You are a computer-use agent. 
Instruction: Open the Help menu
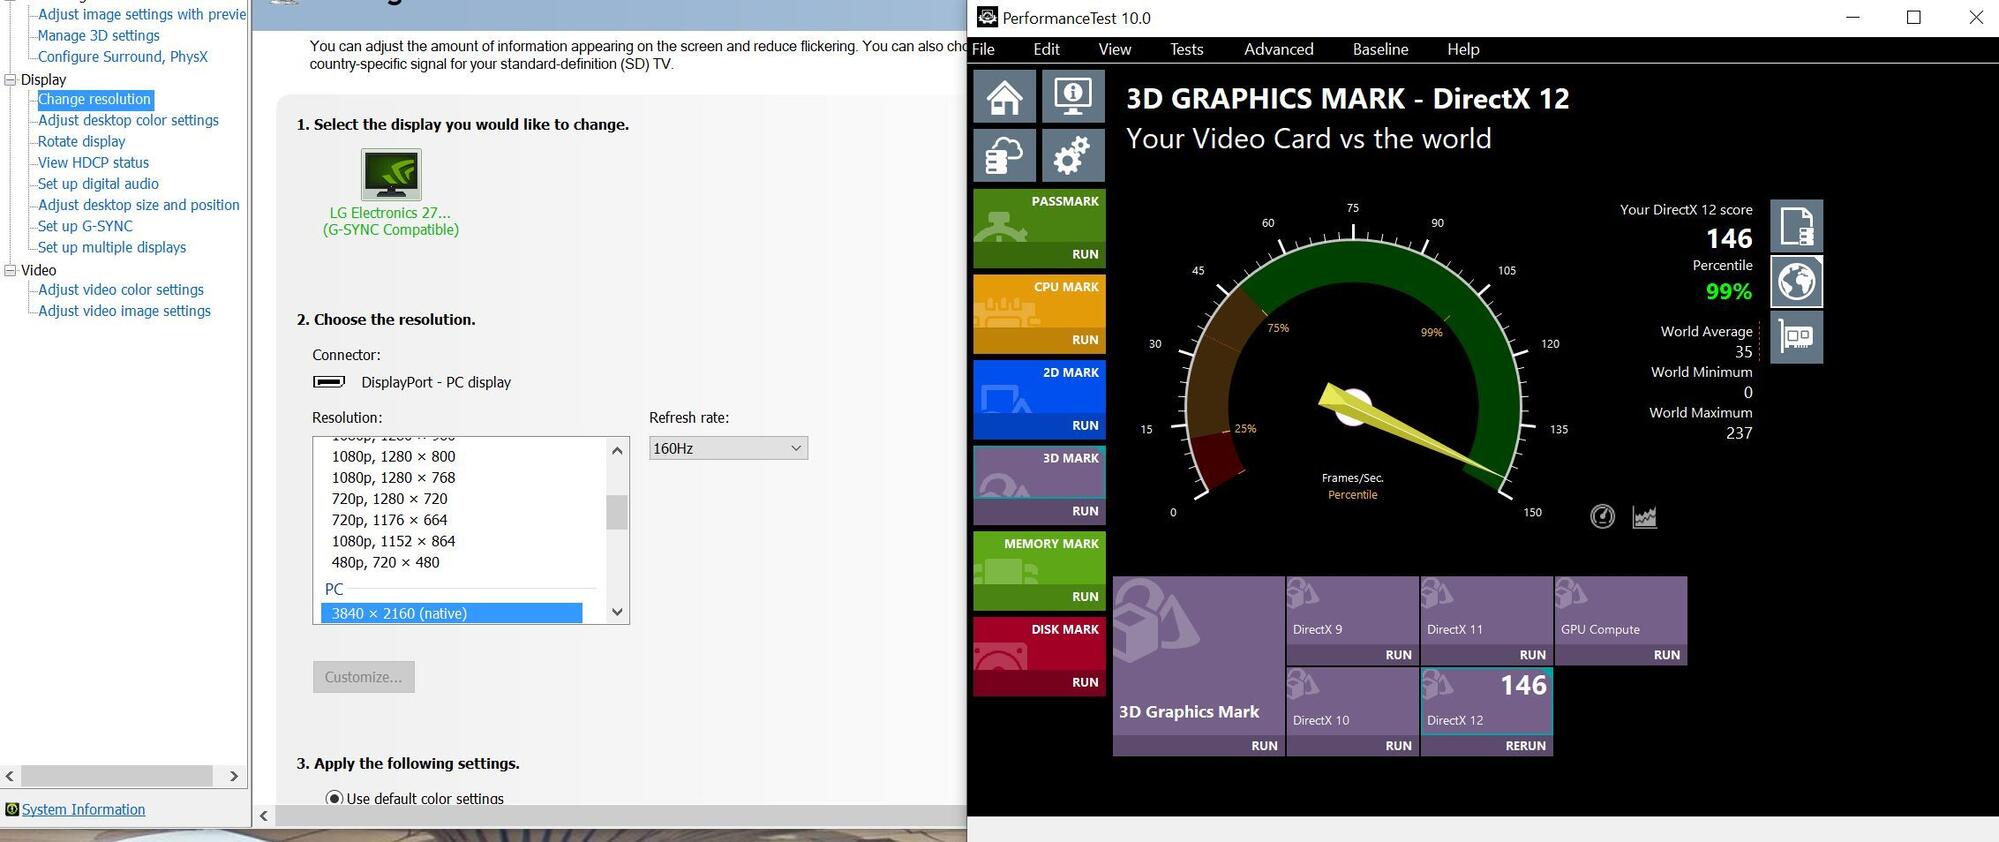1463,49
